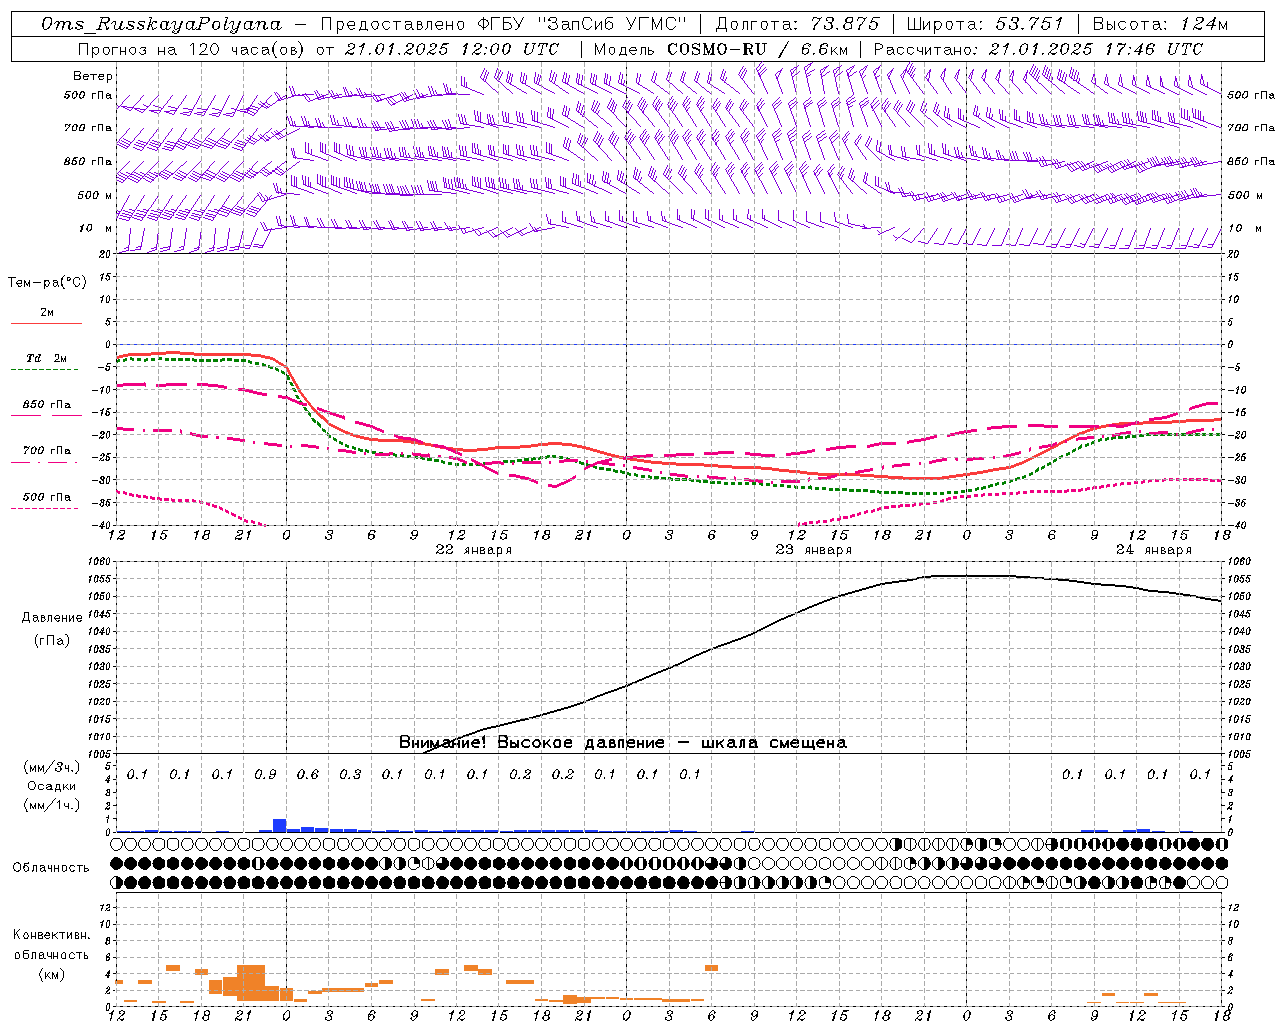Click the 500 гПа temperature legend label
Screen dimensions: 1280x1024
pos(47,496)
